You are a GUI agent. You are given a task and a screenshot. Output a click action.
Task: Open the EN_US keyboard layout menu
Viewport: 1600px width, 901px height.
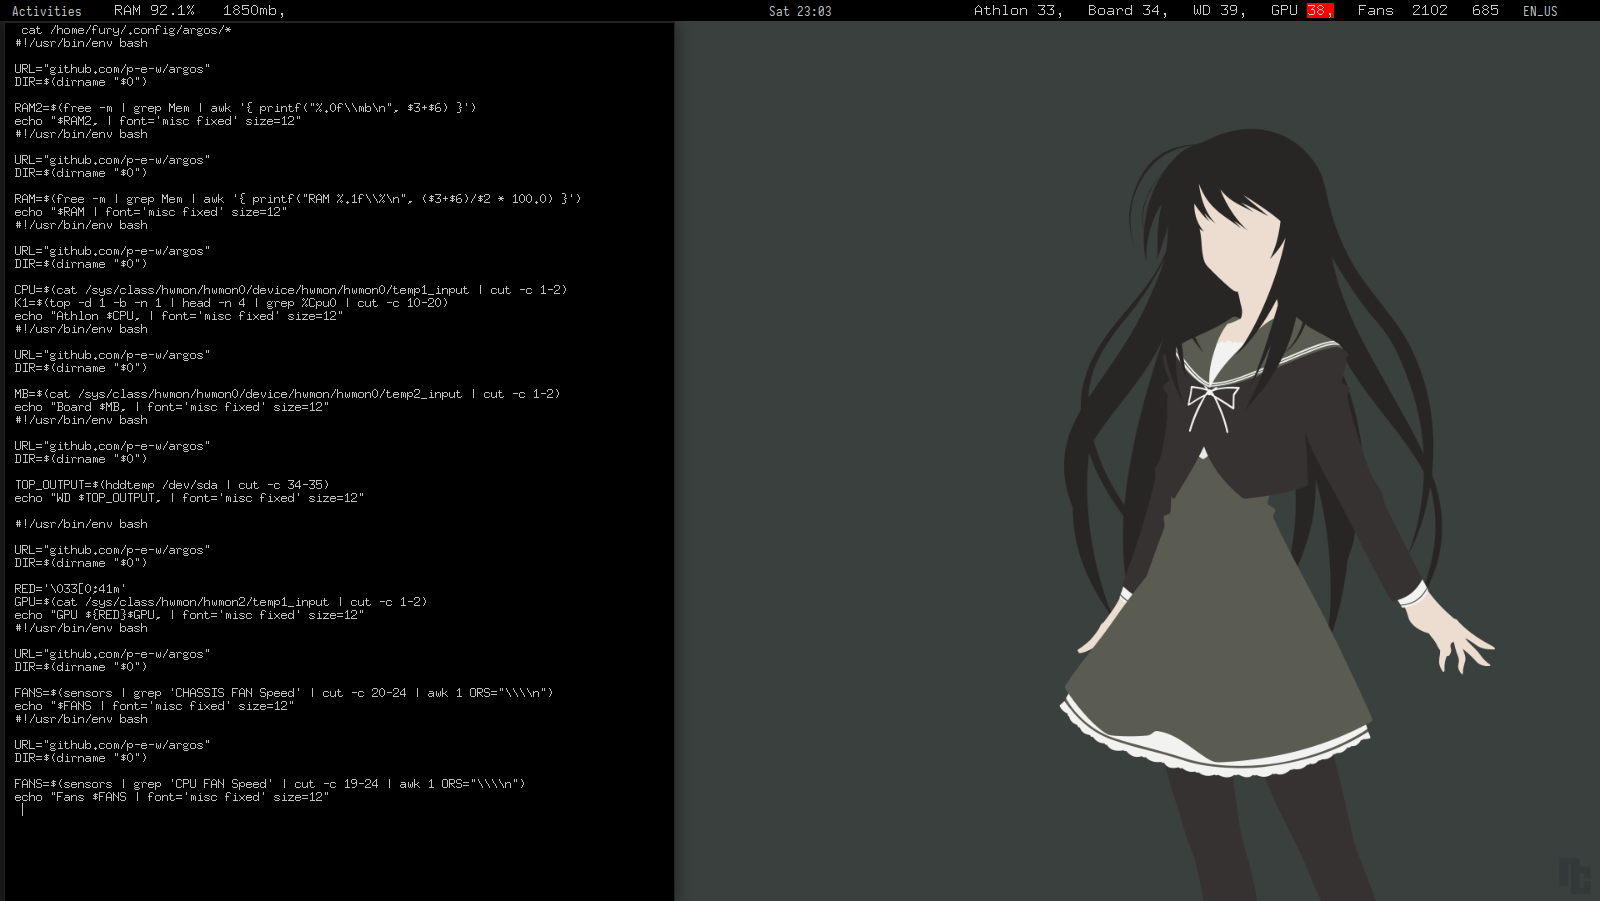[x=1540, y=11]
